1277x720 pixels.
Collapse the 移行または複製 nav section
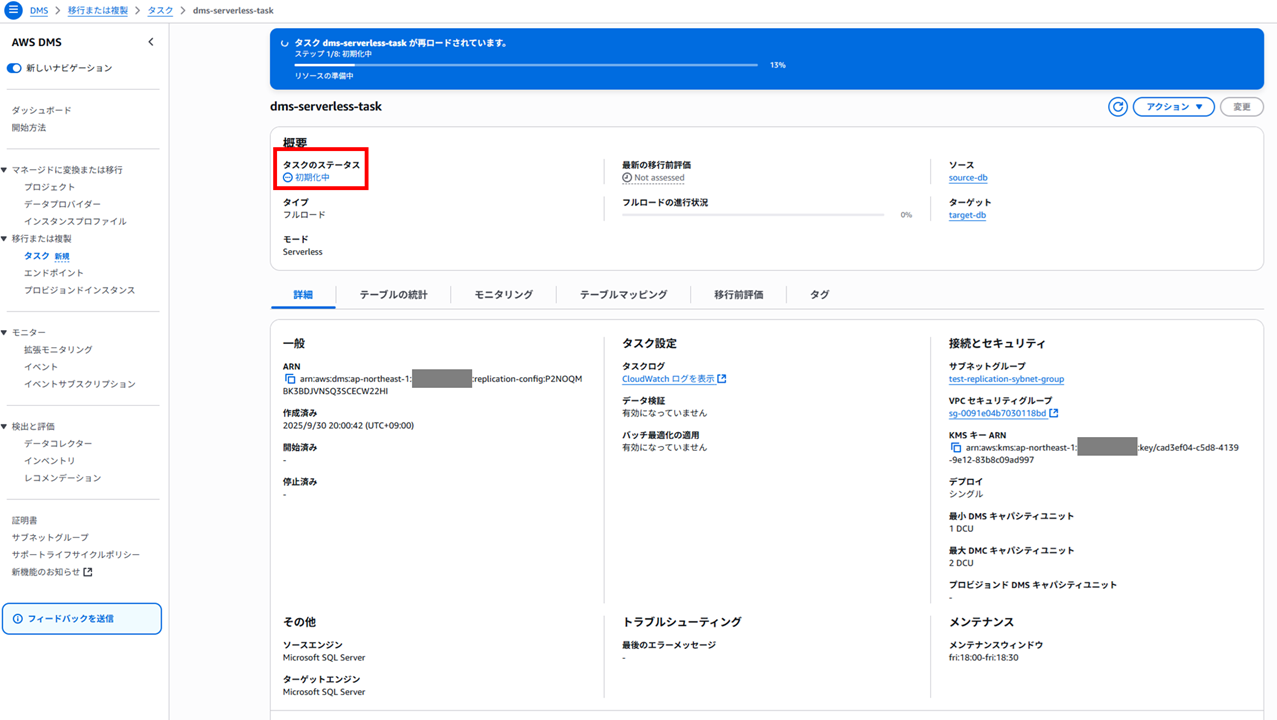point(5,239)
